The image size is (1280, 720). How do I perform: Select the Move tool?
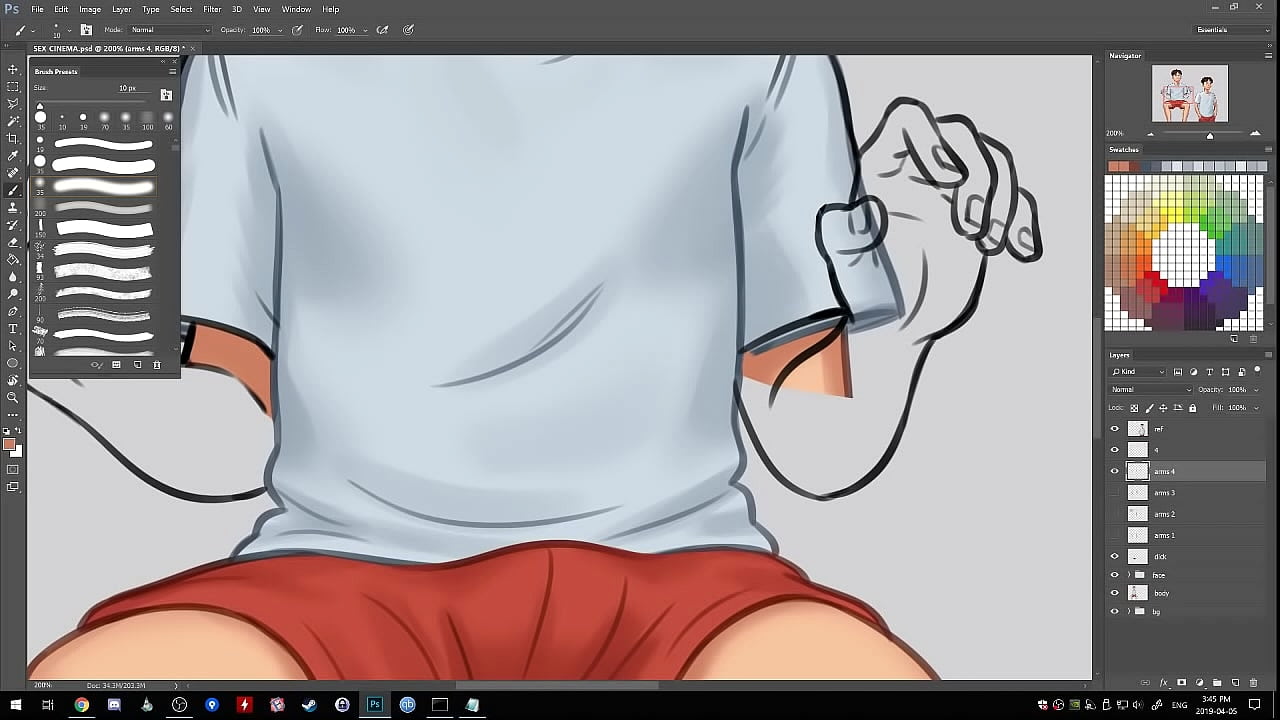tap(13, 69)
